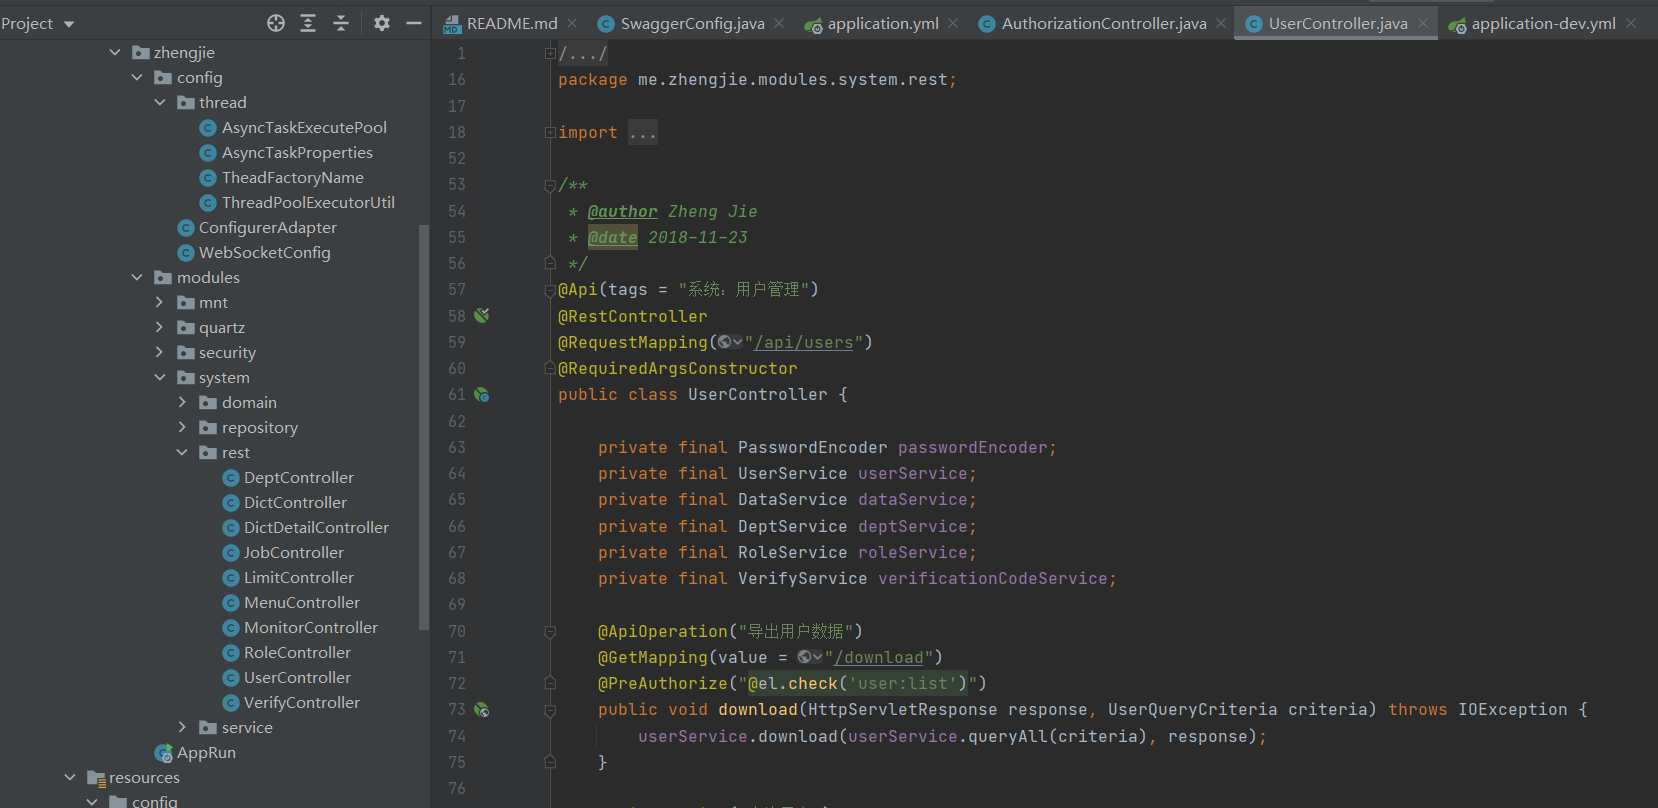The image size is (1658, 808).
Task: Expand the service folder
Action: [x=182, y=727]
